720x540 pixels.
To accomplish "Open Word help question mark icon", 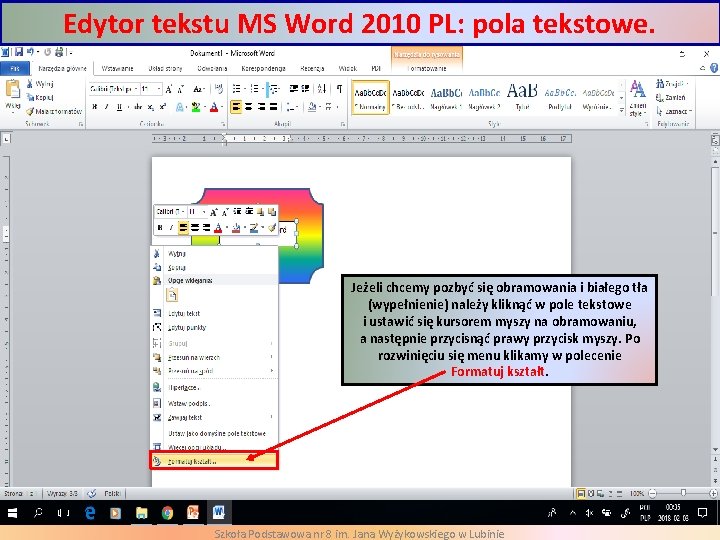I will point(714,68).
